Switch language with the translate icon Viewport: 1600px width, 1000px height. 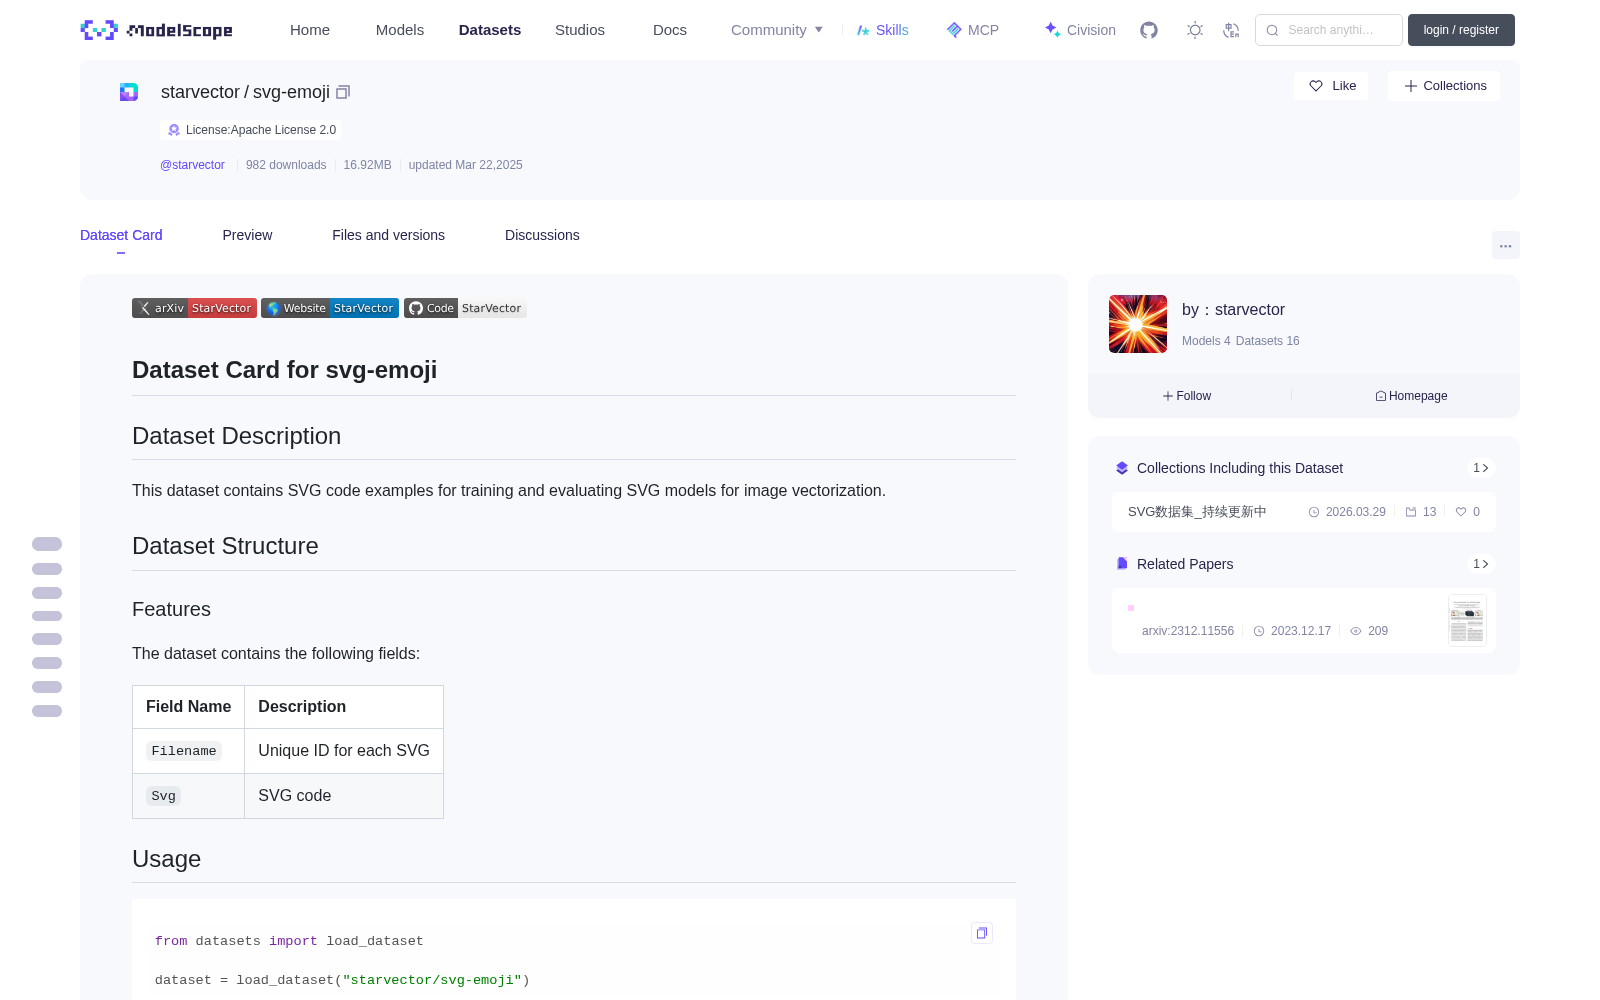click(x=1231, y=30)
